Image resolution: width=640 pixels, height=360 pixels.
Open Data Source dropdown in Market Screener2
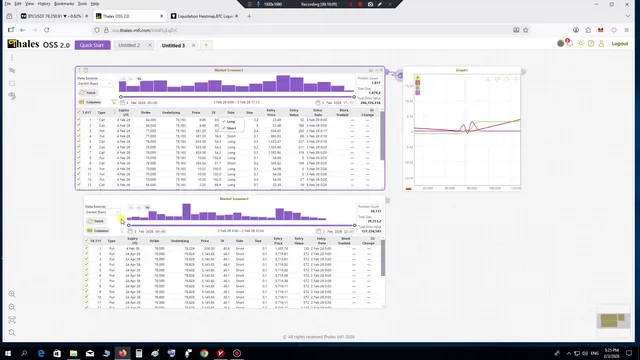[x=102, y=212]
